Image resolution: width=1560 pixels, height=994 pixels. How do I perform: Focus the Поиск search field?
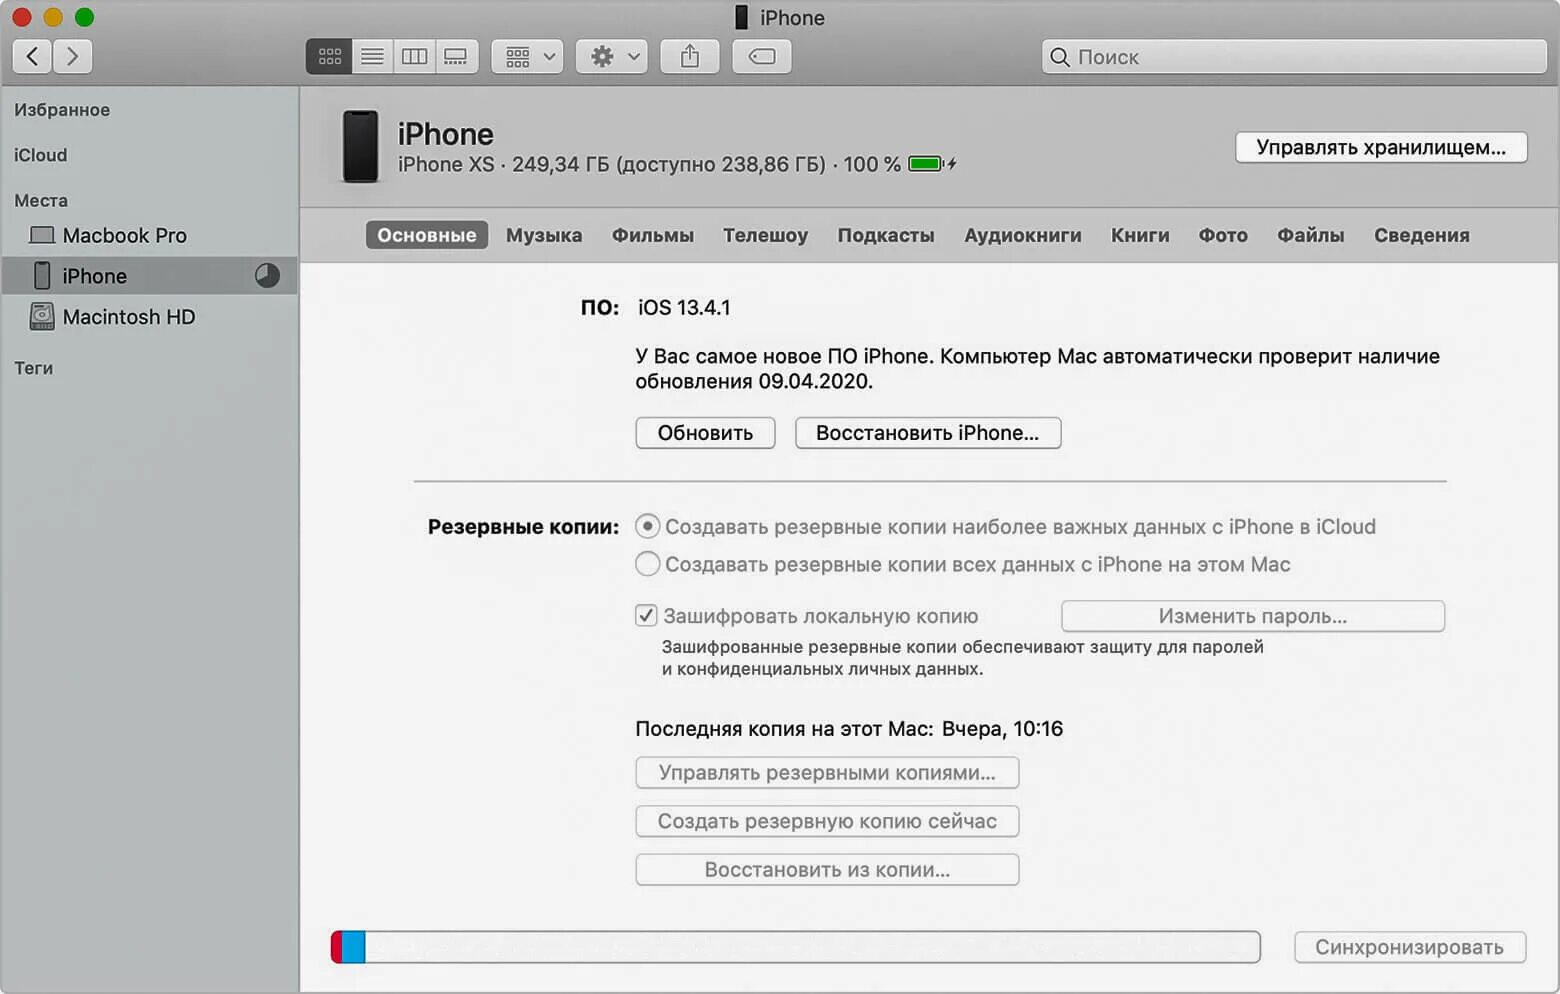(1294, 57)
